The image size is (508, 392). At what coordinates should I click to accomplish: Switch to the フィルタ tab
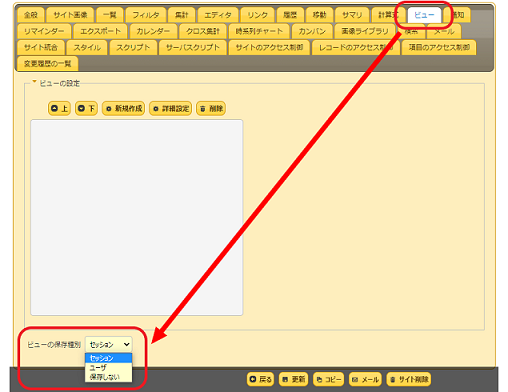pos(146,15)
